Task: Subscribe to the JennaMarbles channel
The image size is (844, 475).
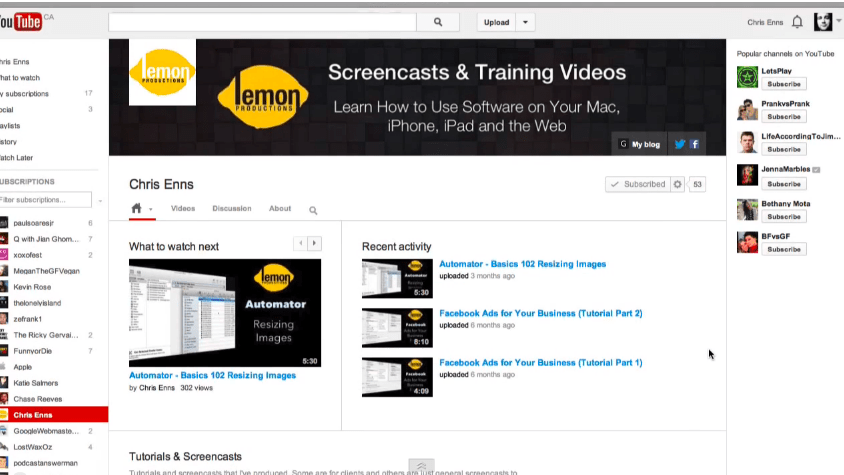Action: point(784,183)
